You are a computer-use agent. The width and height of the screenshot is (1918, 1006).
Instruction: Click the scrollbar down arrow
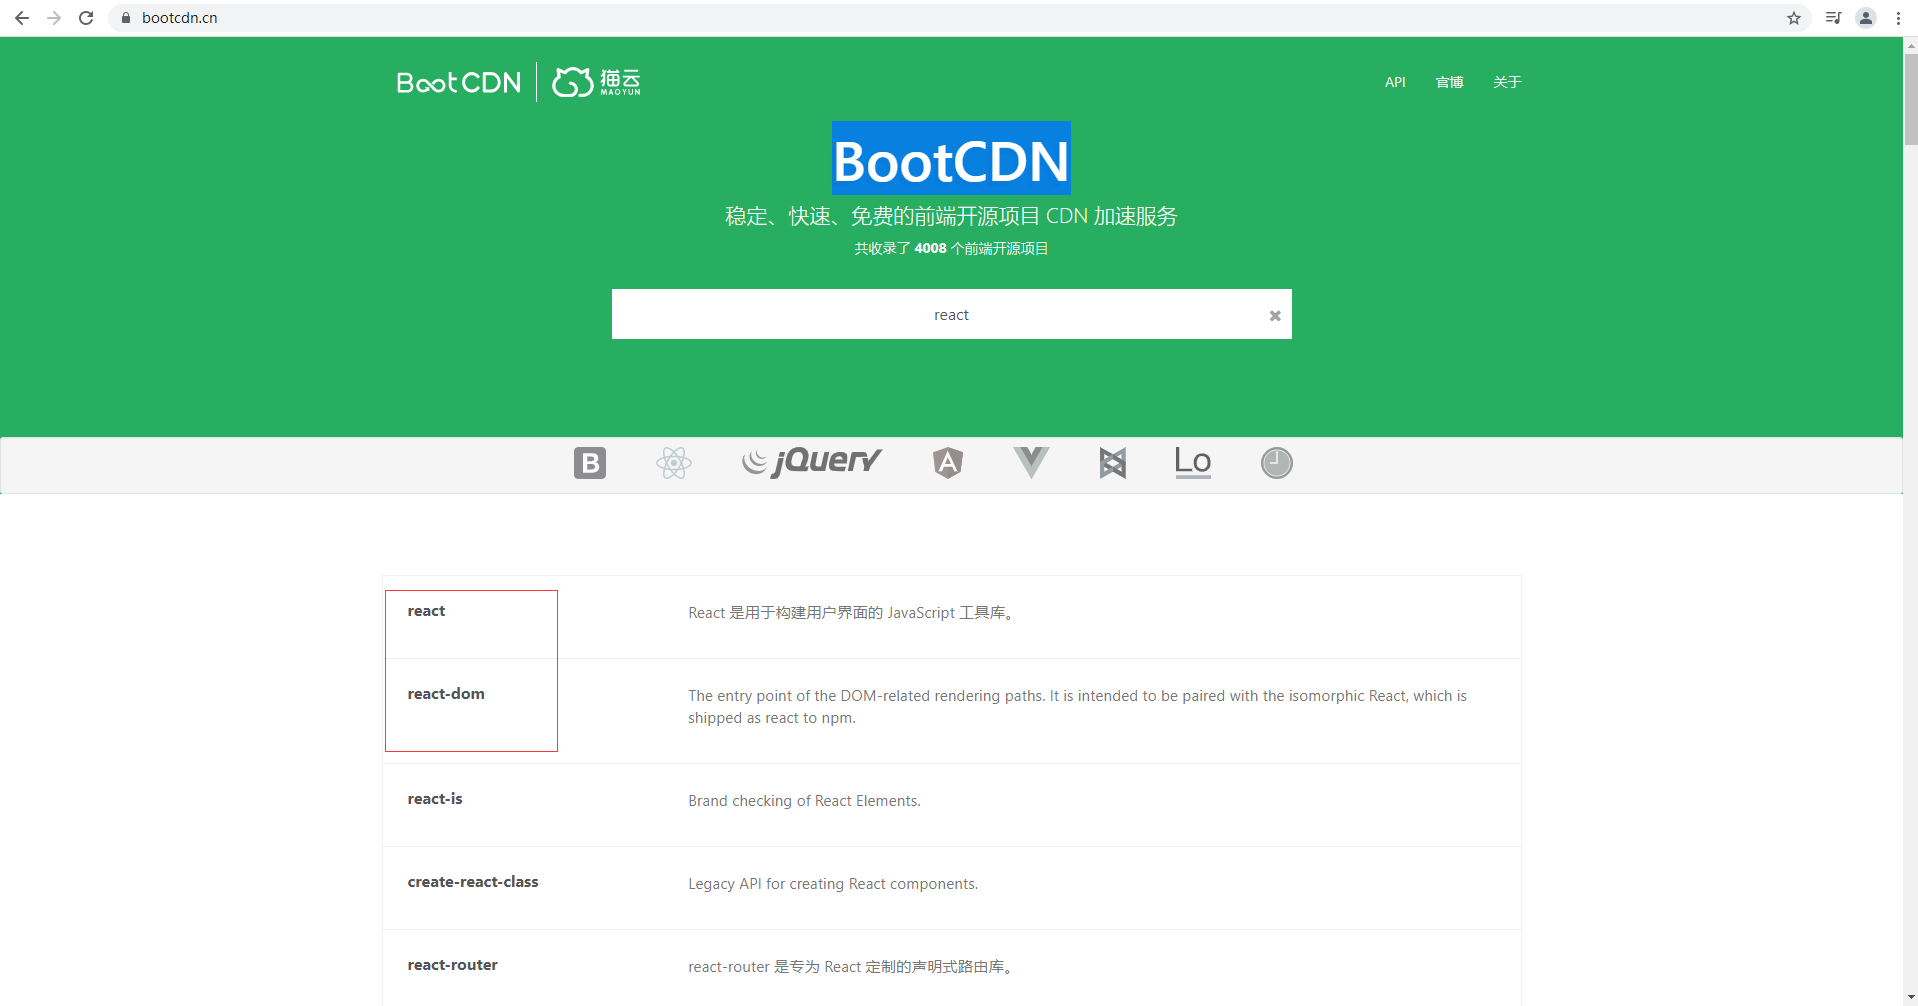(x=1910, y=998)
